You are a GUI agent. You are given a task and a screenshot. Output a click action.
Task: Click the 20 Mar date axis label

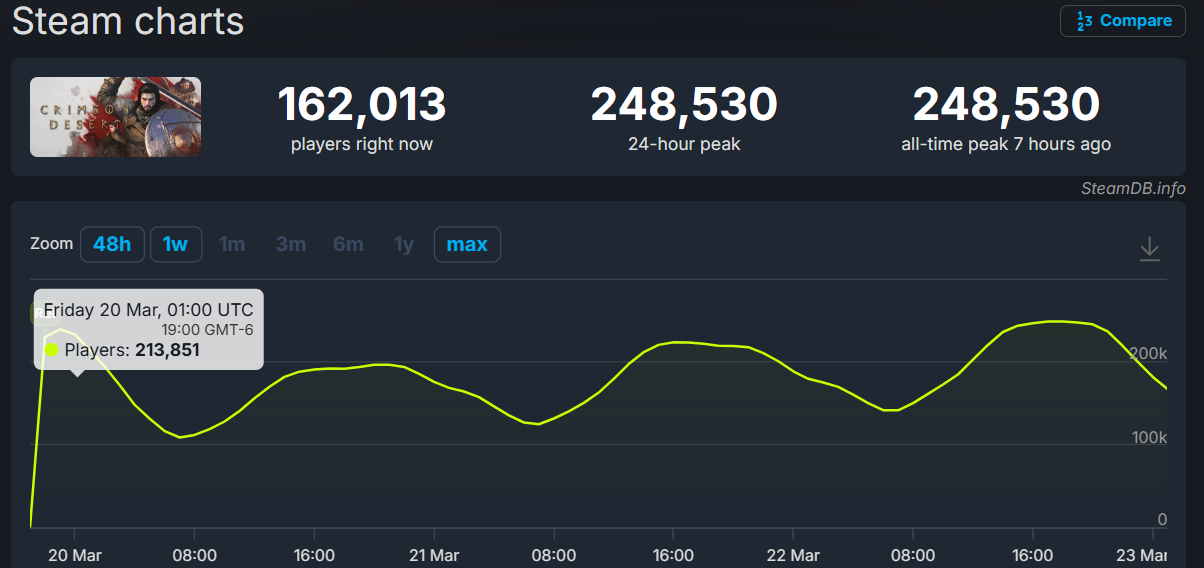tap(75, 555)
